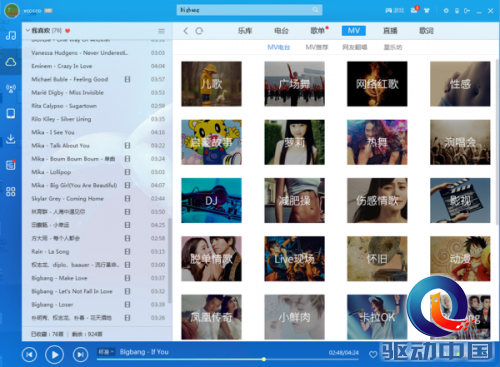Viewport: 500px width, 367px height.
Task: Select the MV推荐 sub-tab
Action: [317, 47]
